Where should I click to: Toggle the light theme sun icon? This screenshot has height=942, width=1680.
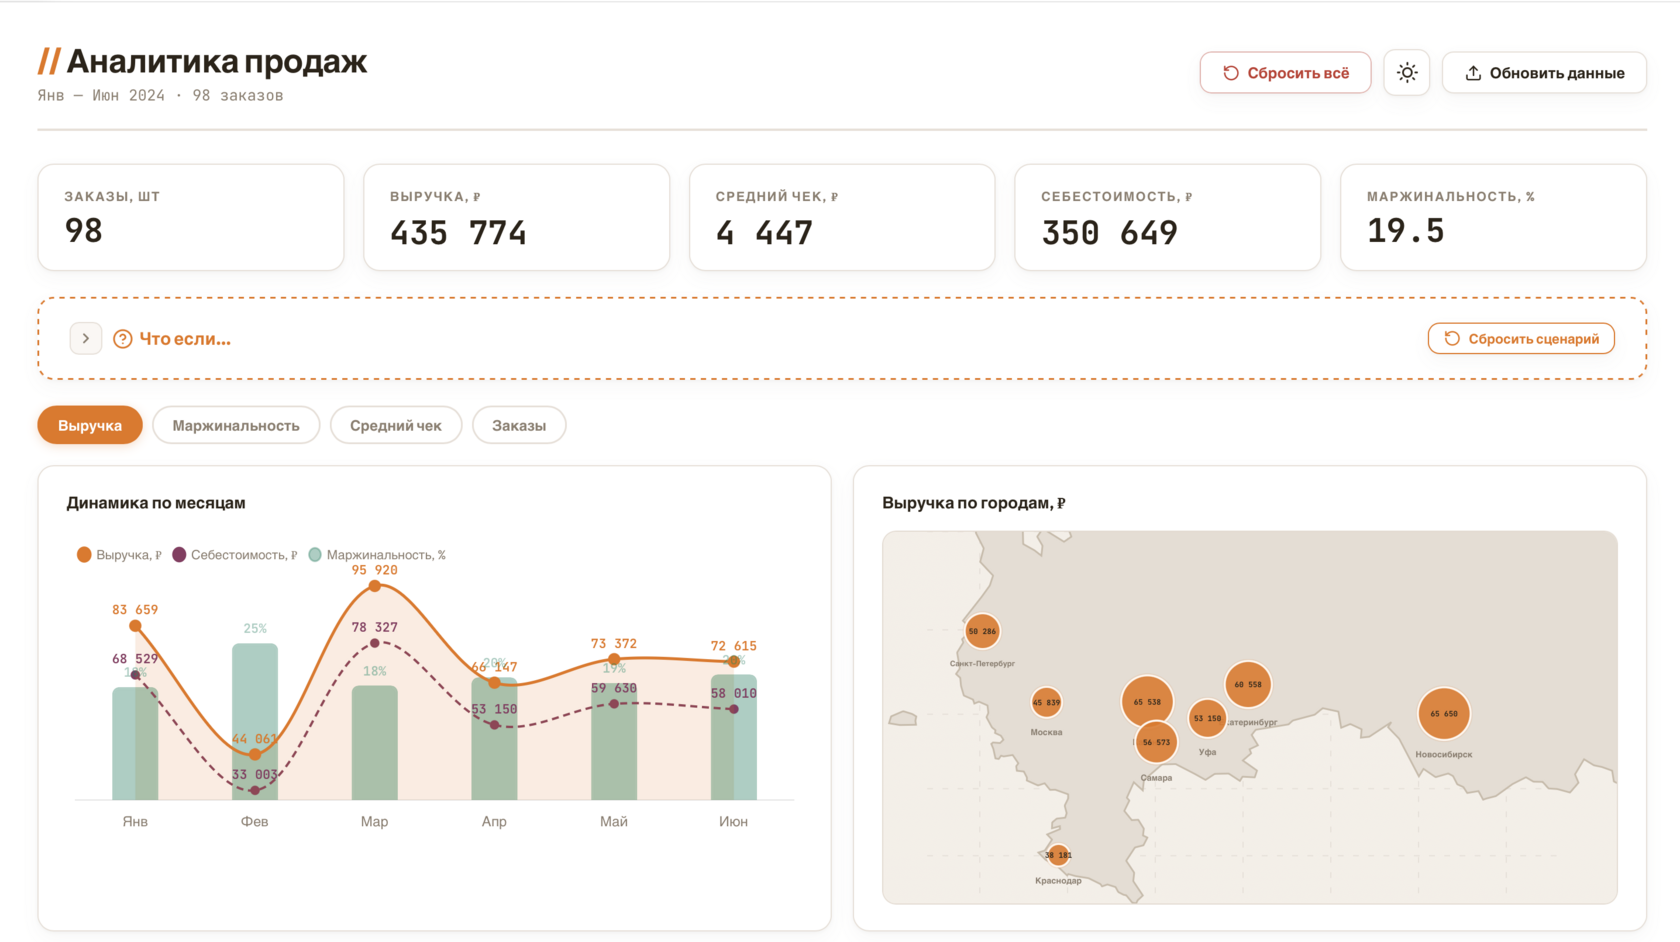point(1407,73)
